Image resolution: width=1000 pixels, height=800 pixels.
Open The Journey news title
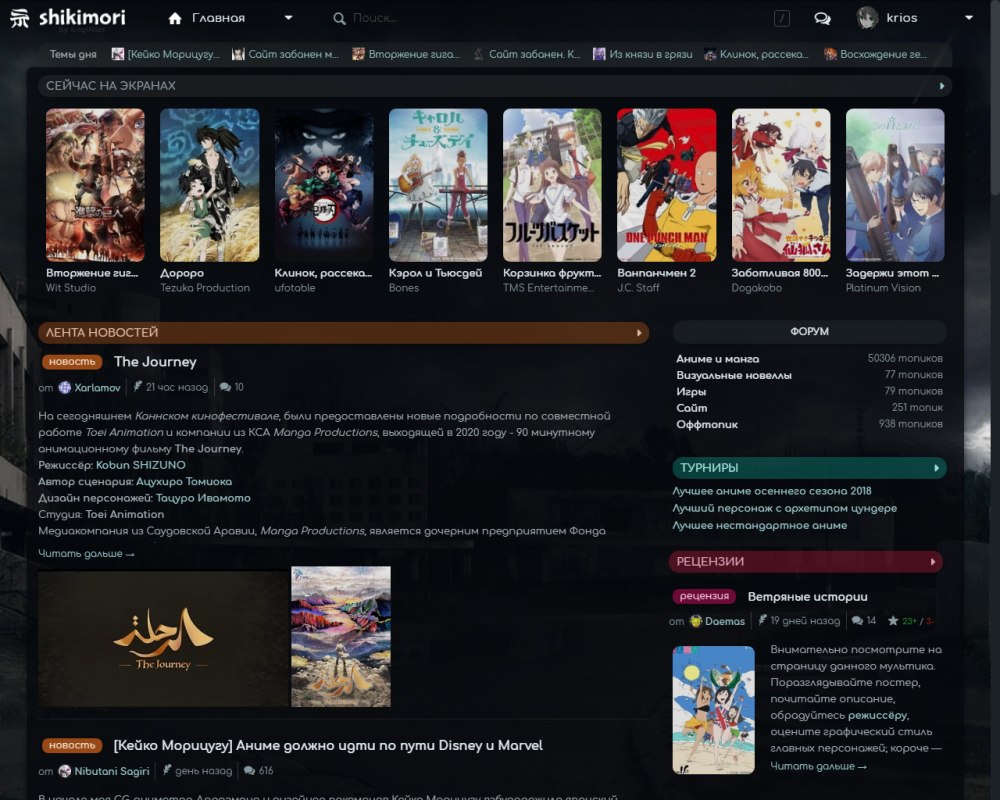tap(155, 362)
